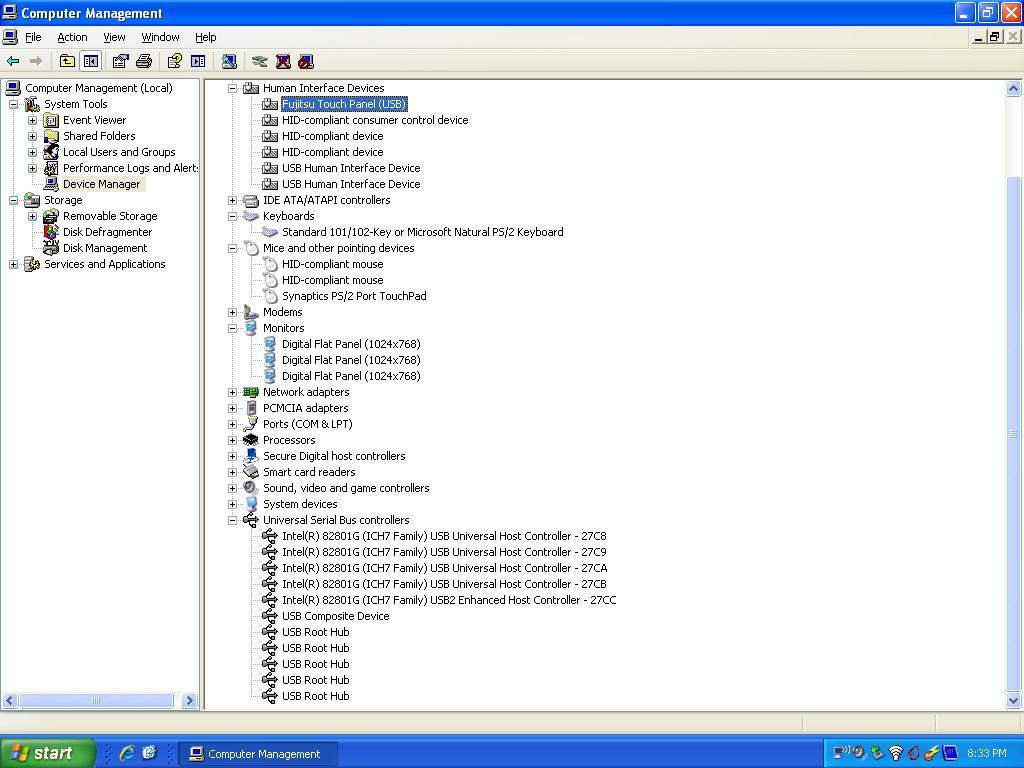
Task: Launch Internet Explorer from Quick Launch
Action: (127, 753)
